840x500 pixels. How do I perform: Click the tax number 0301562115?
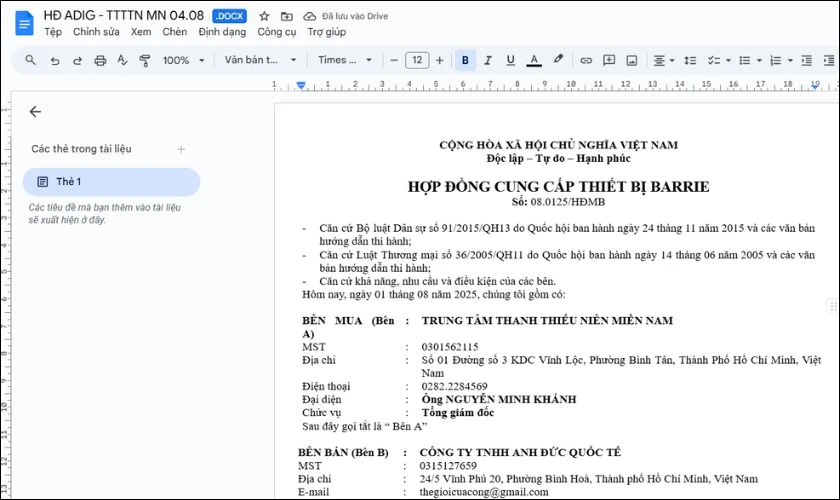click(449, 347)
